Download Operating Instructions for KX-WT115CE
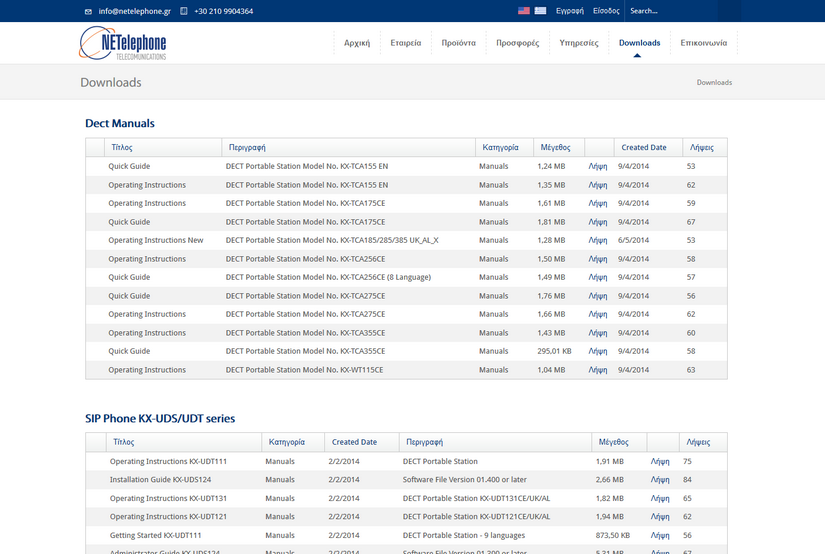This screenshot has height=554, width=825. [598, 370]
